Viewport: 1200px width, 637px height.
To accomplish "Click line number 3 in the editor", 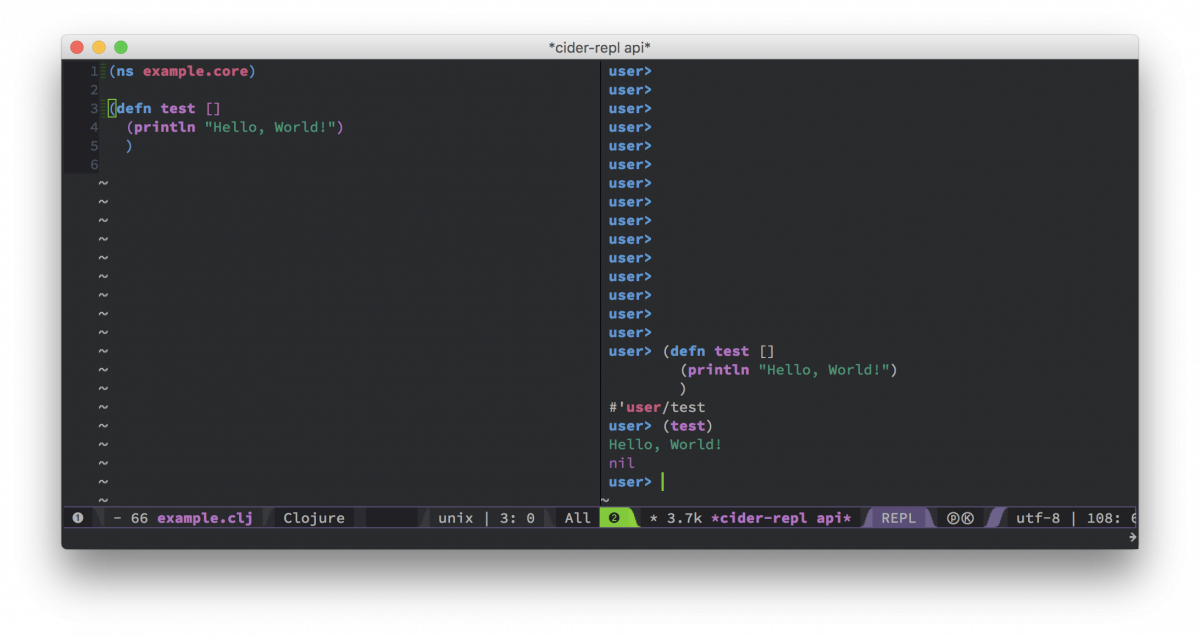I will (x=94, y=108).
